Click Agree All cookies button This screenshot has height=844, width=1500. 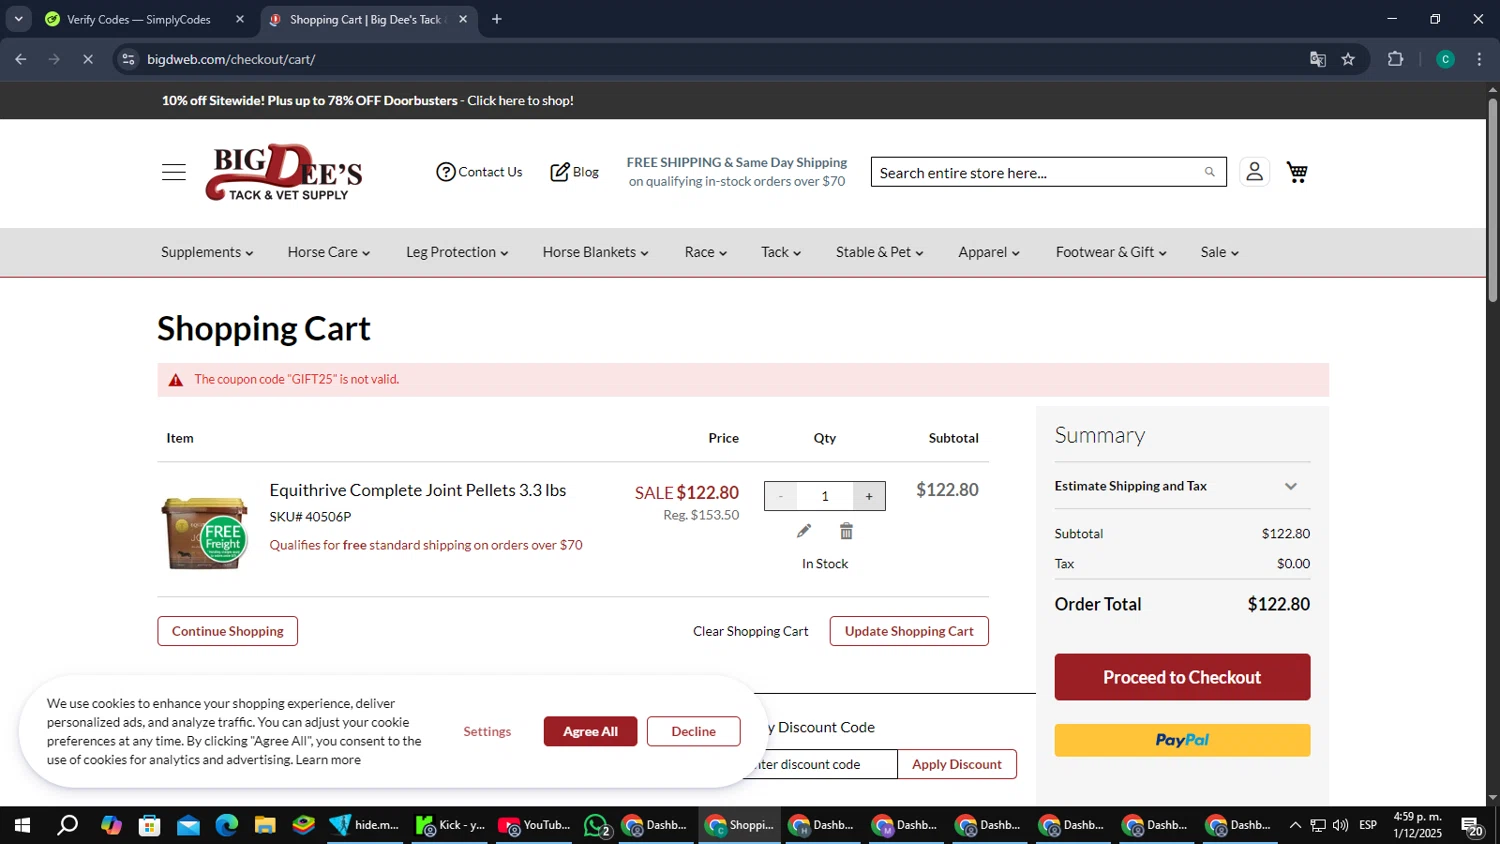tap(590, 731)
